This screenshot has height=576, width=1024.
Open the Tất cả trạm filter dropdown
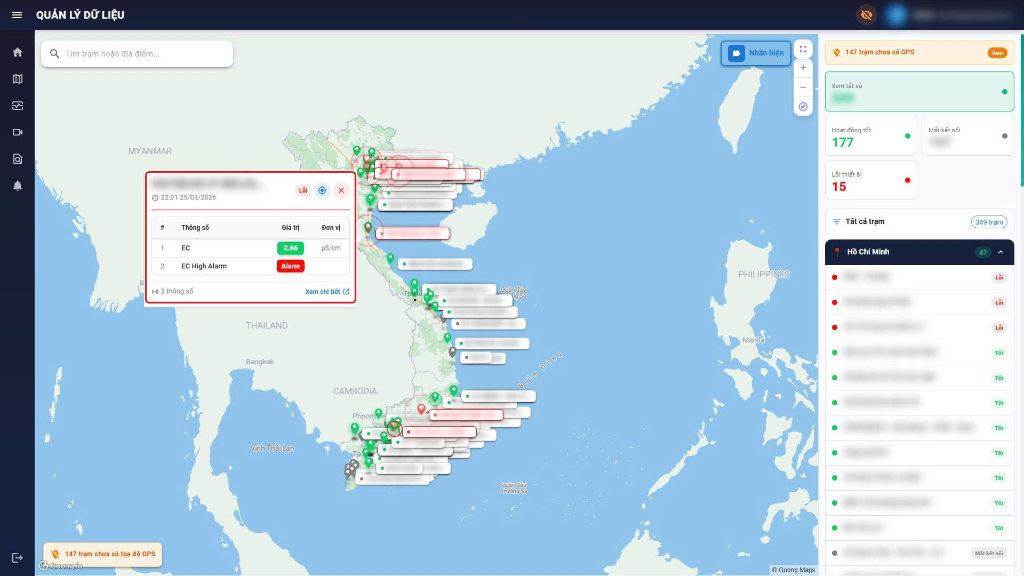[x=867, y=222]
